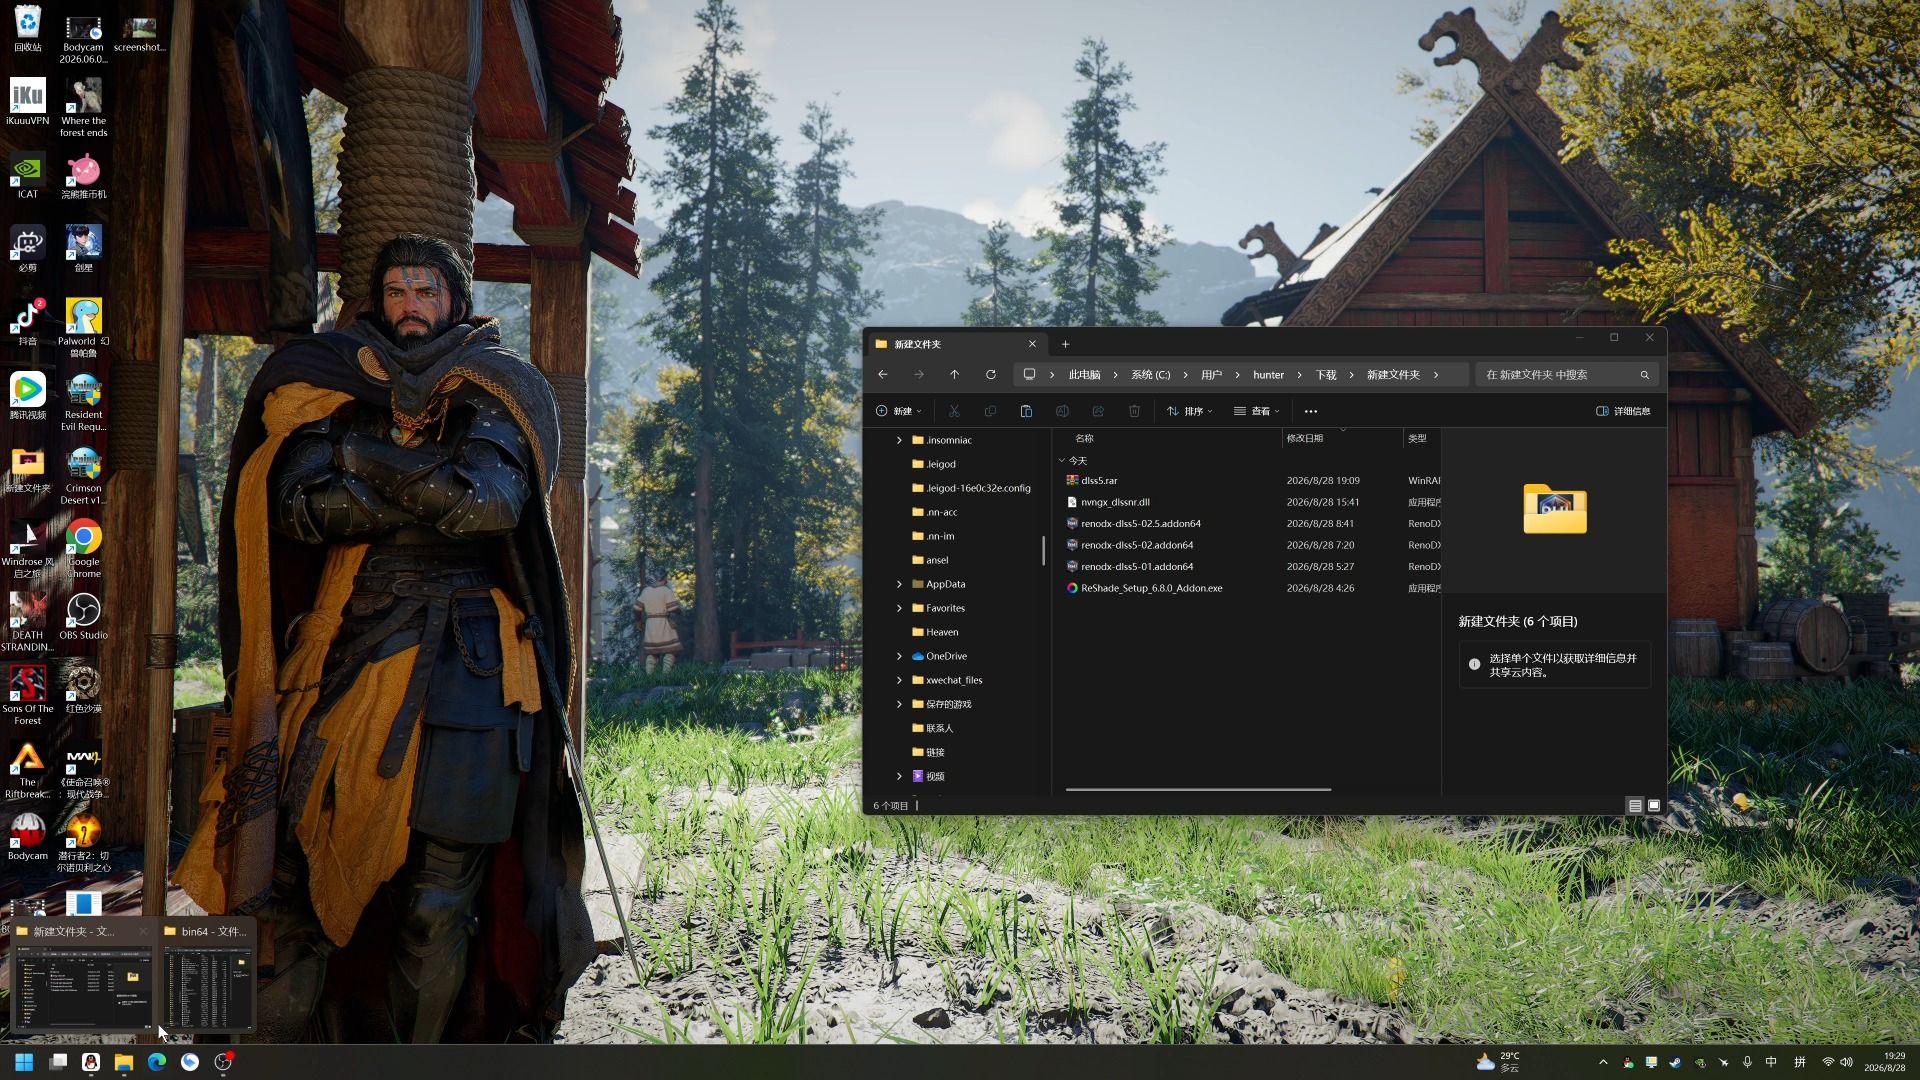Screen dimensions: 1920x1080
Task: Sort files by 修改日期 column header
Action: [x=1304, y=438]
